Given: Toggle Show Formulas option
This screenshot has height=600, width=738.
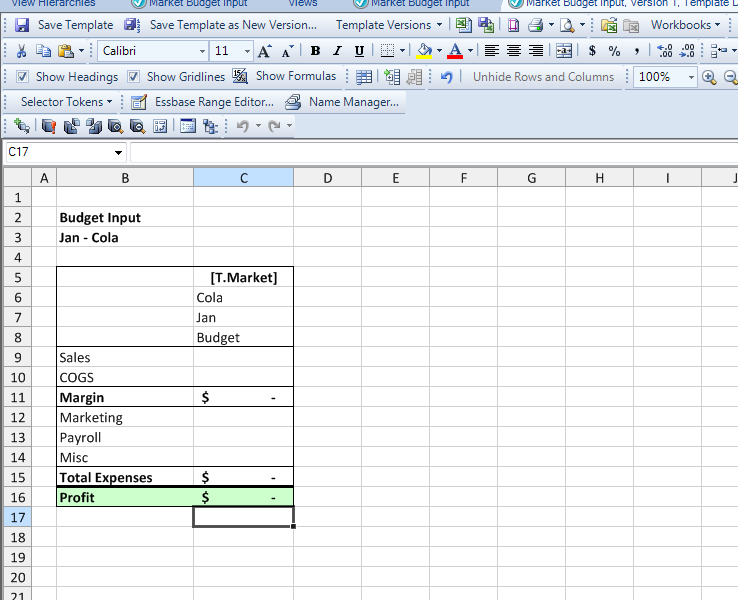Looking at the screenshot, I should click(x=285, y=76).
